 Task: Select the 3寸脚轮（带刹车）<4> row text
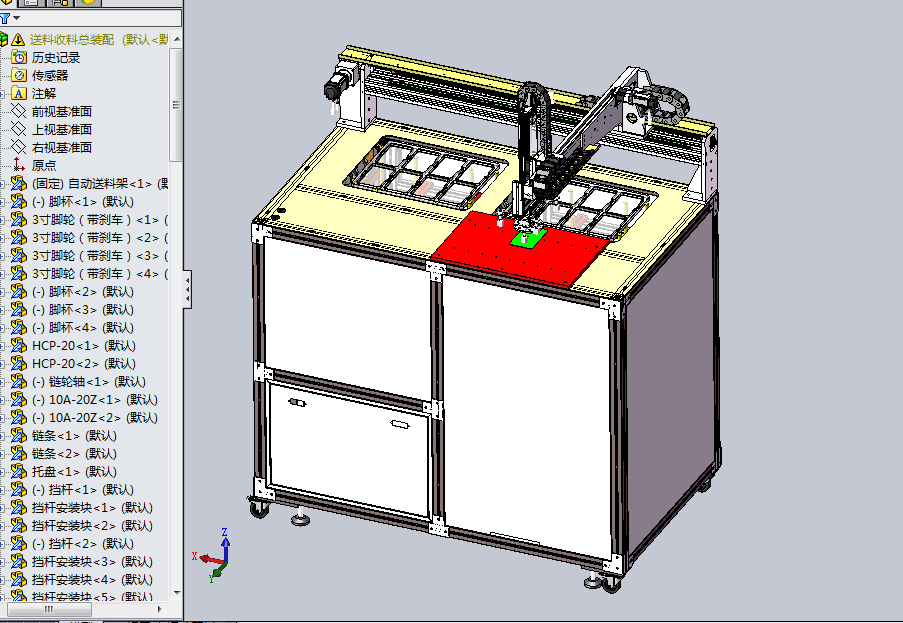click(98, 273)
